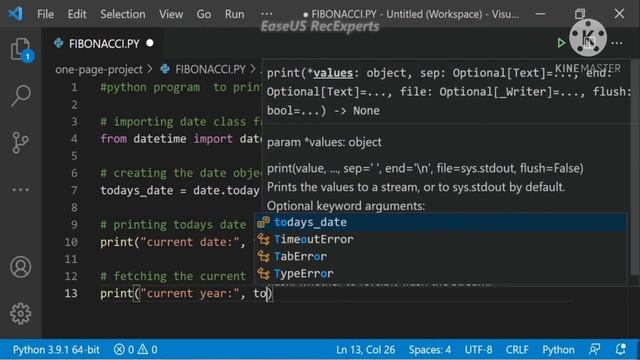Open the Manage gear icon
Screen dimensions: 640x360
pyautogui.click(x=20, y=313)
